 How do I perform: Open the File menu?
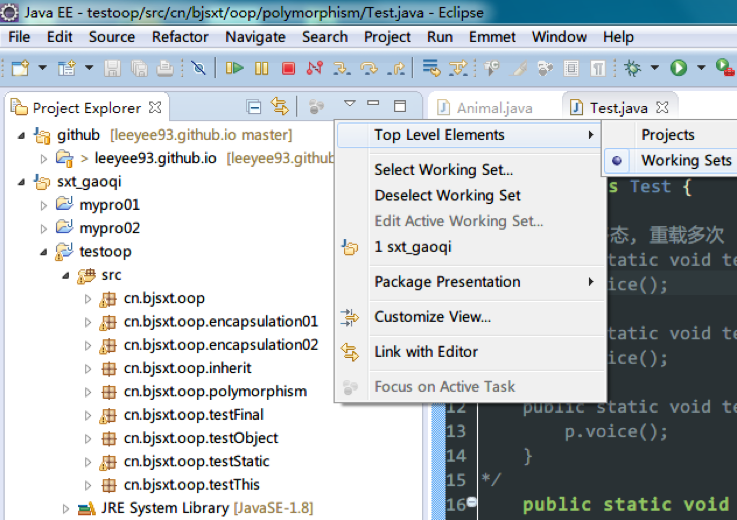(x=19, y=37)
